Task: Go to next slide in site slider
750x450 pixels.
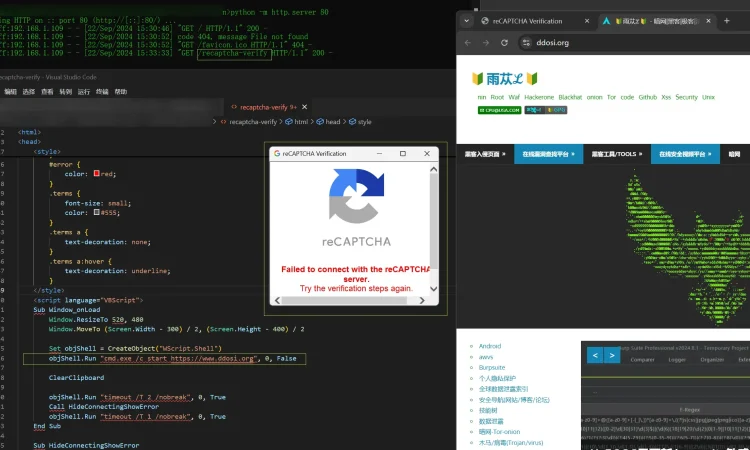Action: (x=612, y=355)
